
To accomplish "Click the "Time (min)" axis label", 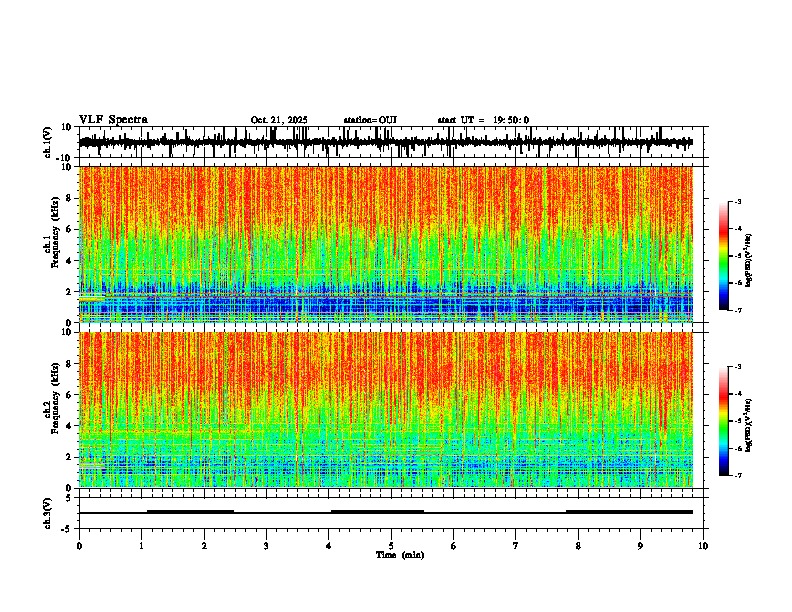I will [x=400, y=555].
